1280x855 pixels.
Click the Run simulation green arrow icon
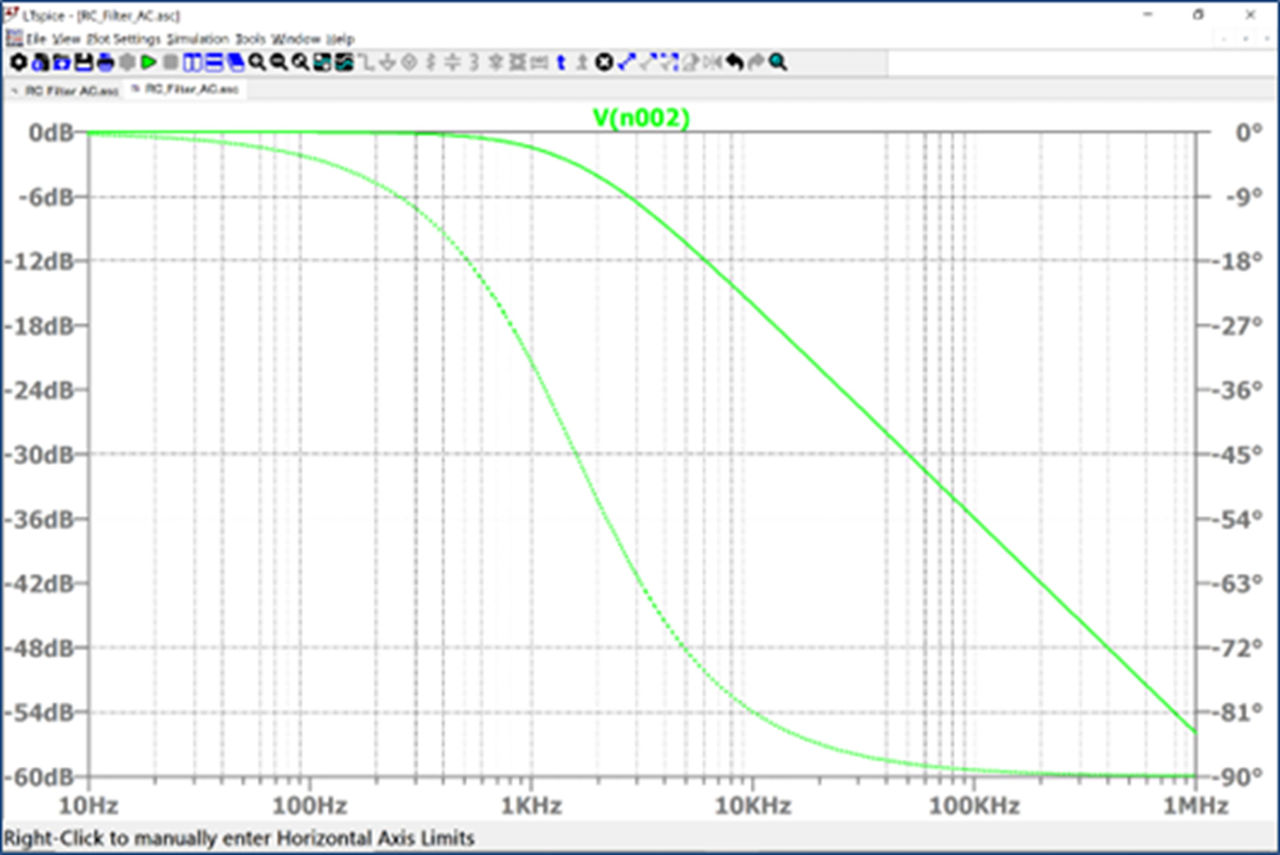click(x=148, y=63)
